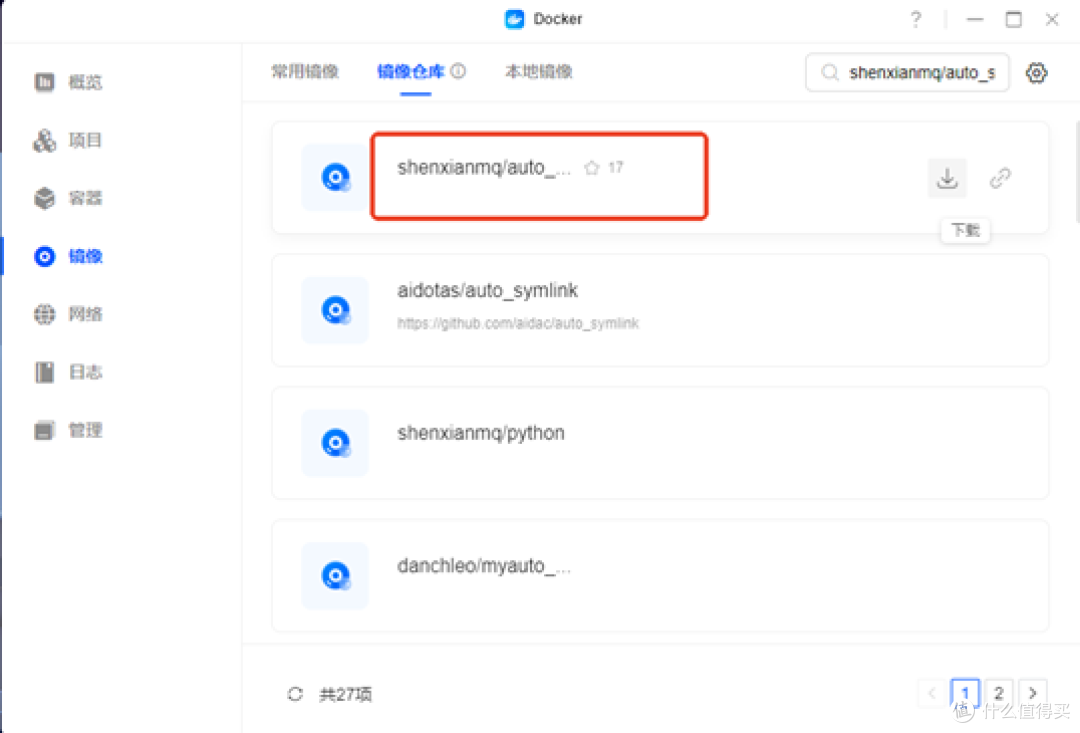Download the shenxianmq/auto image

click(x=946, y=177)
